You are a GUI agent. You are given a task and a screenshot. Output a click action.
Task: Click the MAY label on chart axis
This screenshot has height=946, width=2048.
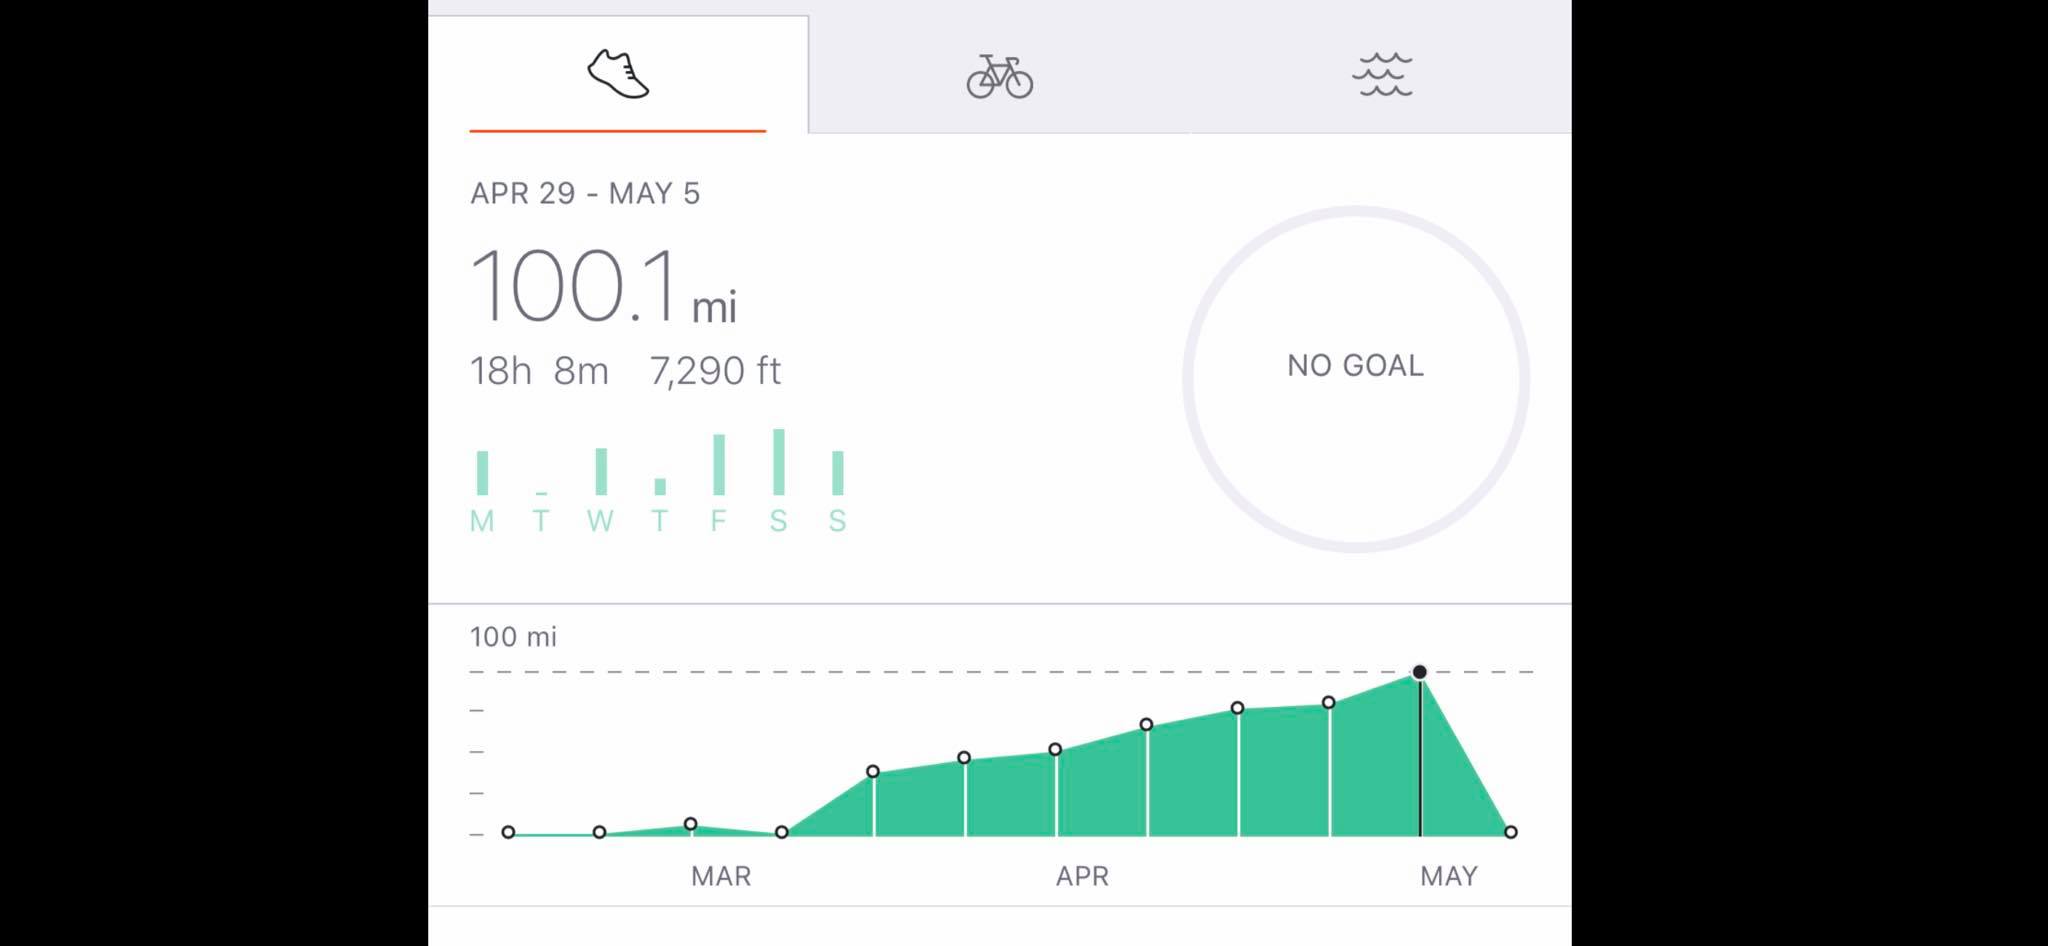pos(1449,876)
